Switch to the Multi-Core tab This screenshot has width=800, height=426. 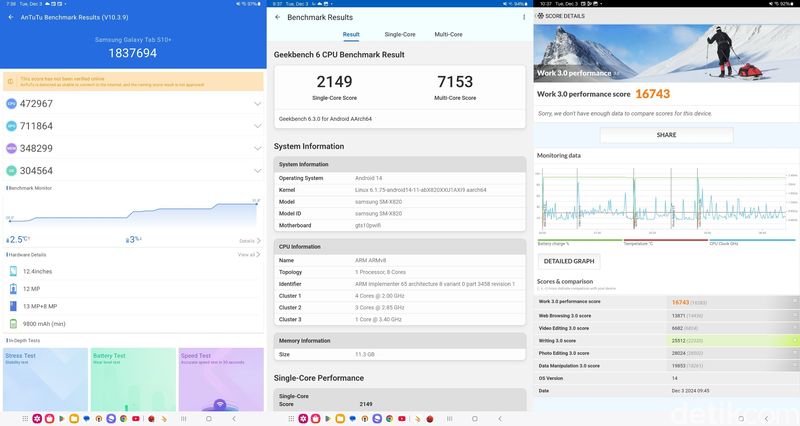point(448,35)
